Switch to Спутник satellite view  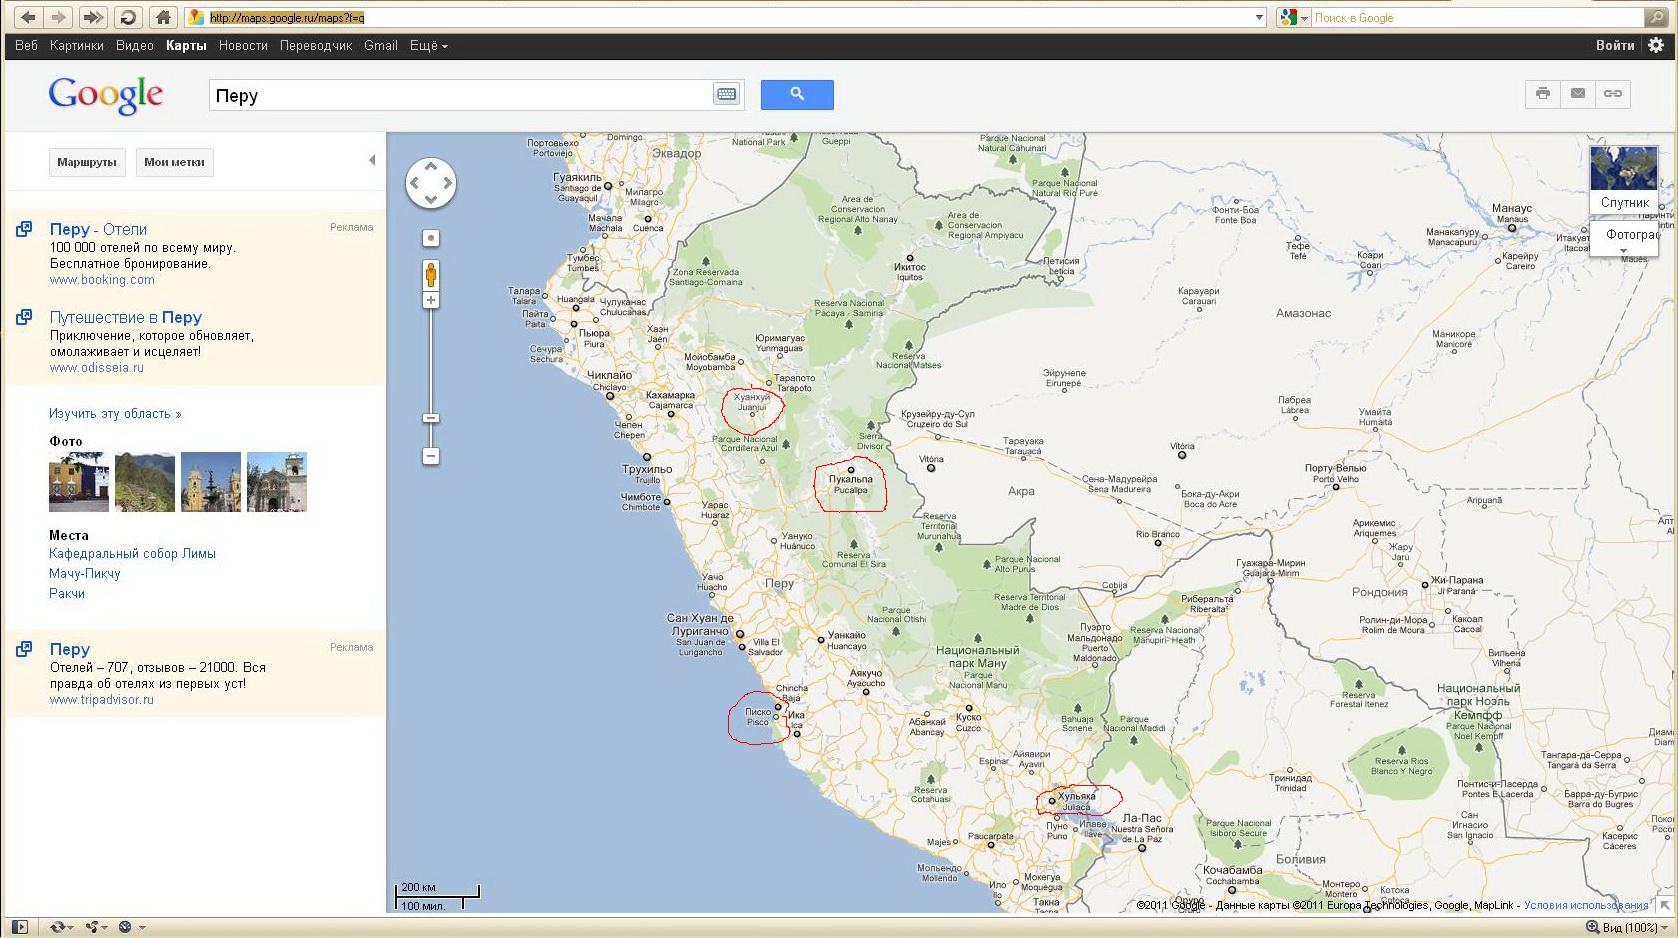click(1624, 180)
